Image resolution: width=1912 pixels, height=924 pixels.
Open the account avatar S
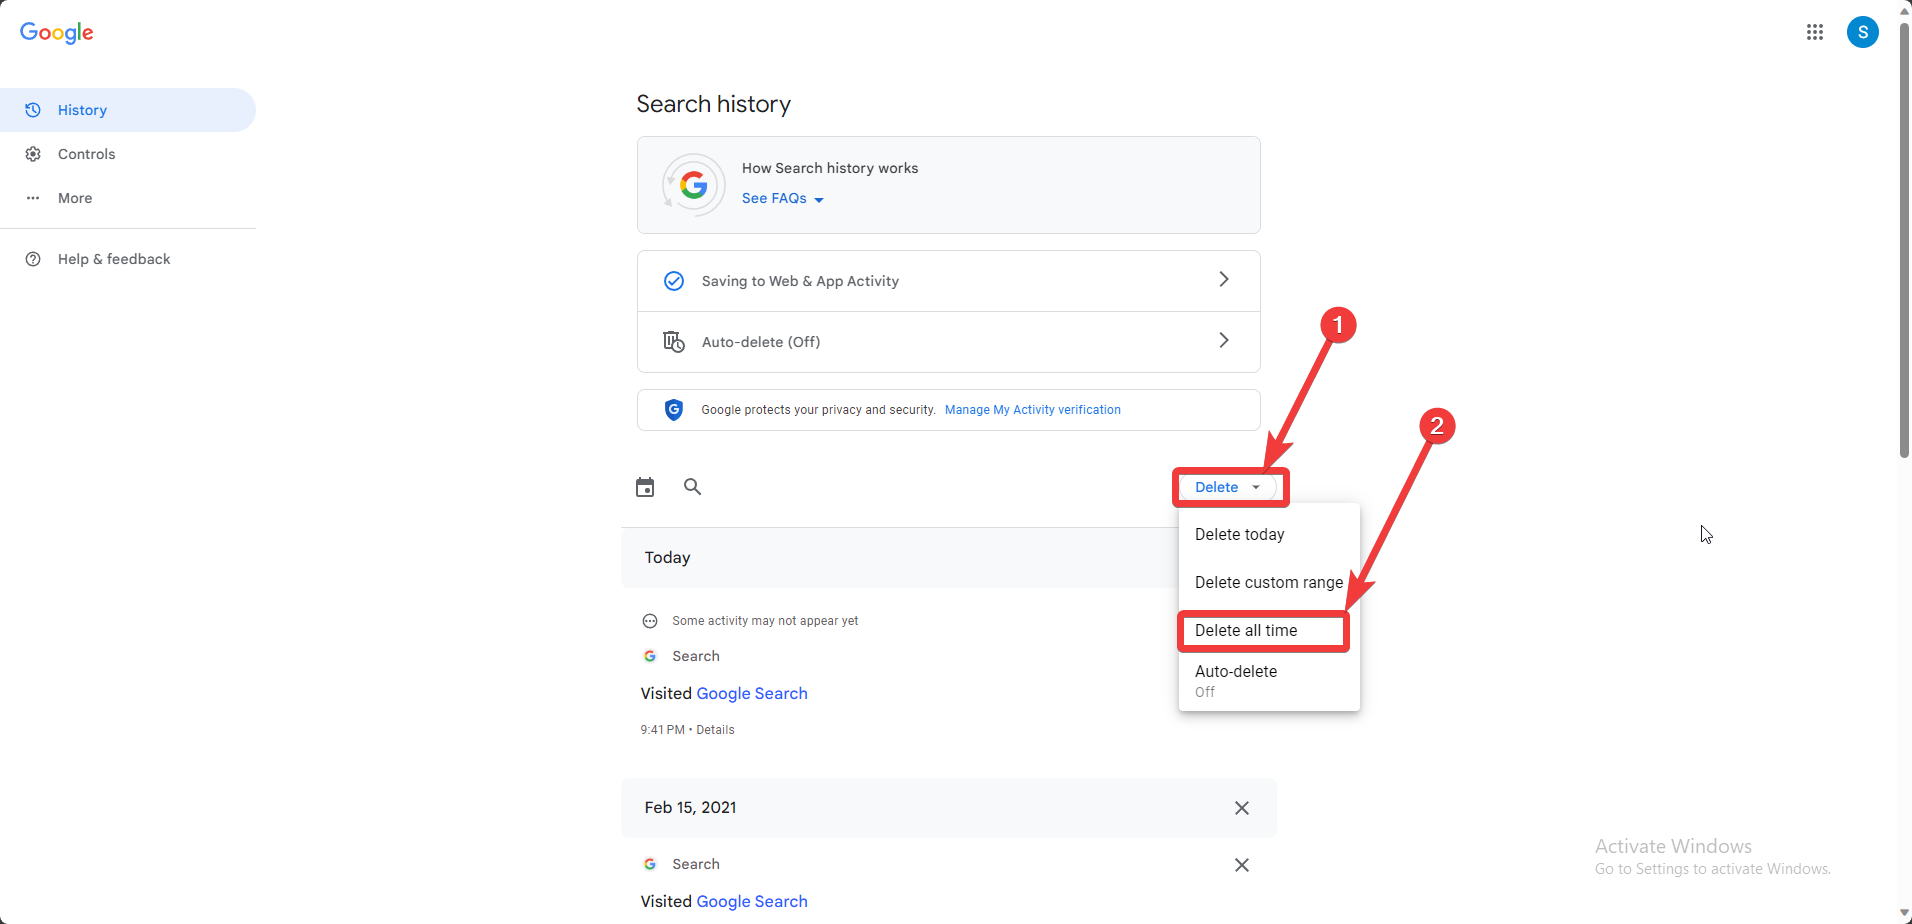coord(1862,32)
